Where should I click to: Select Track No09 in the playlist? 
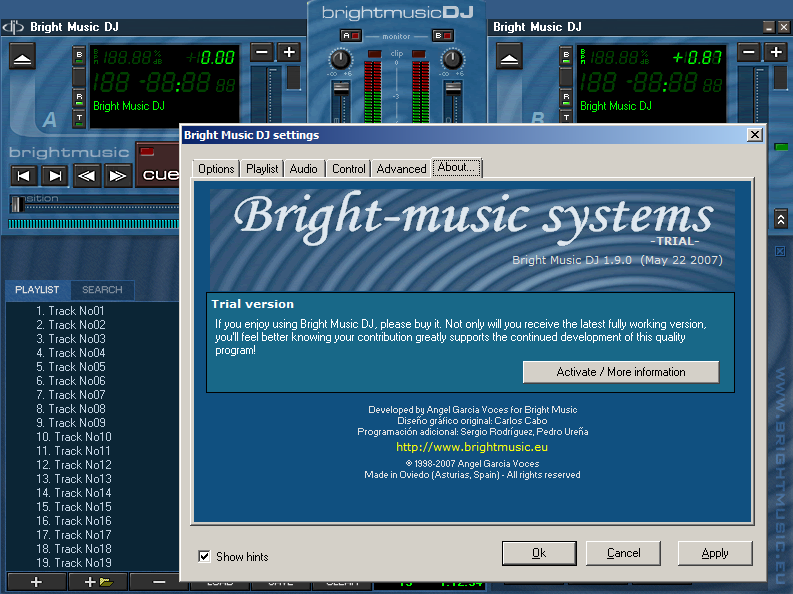tap(71, 423)
